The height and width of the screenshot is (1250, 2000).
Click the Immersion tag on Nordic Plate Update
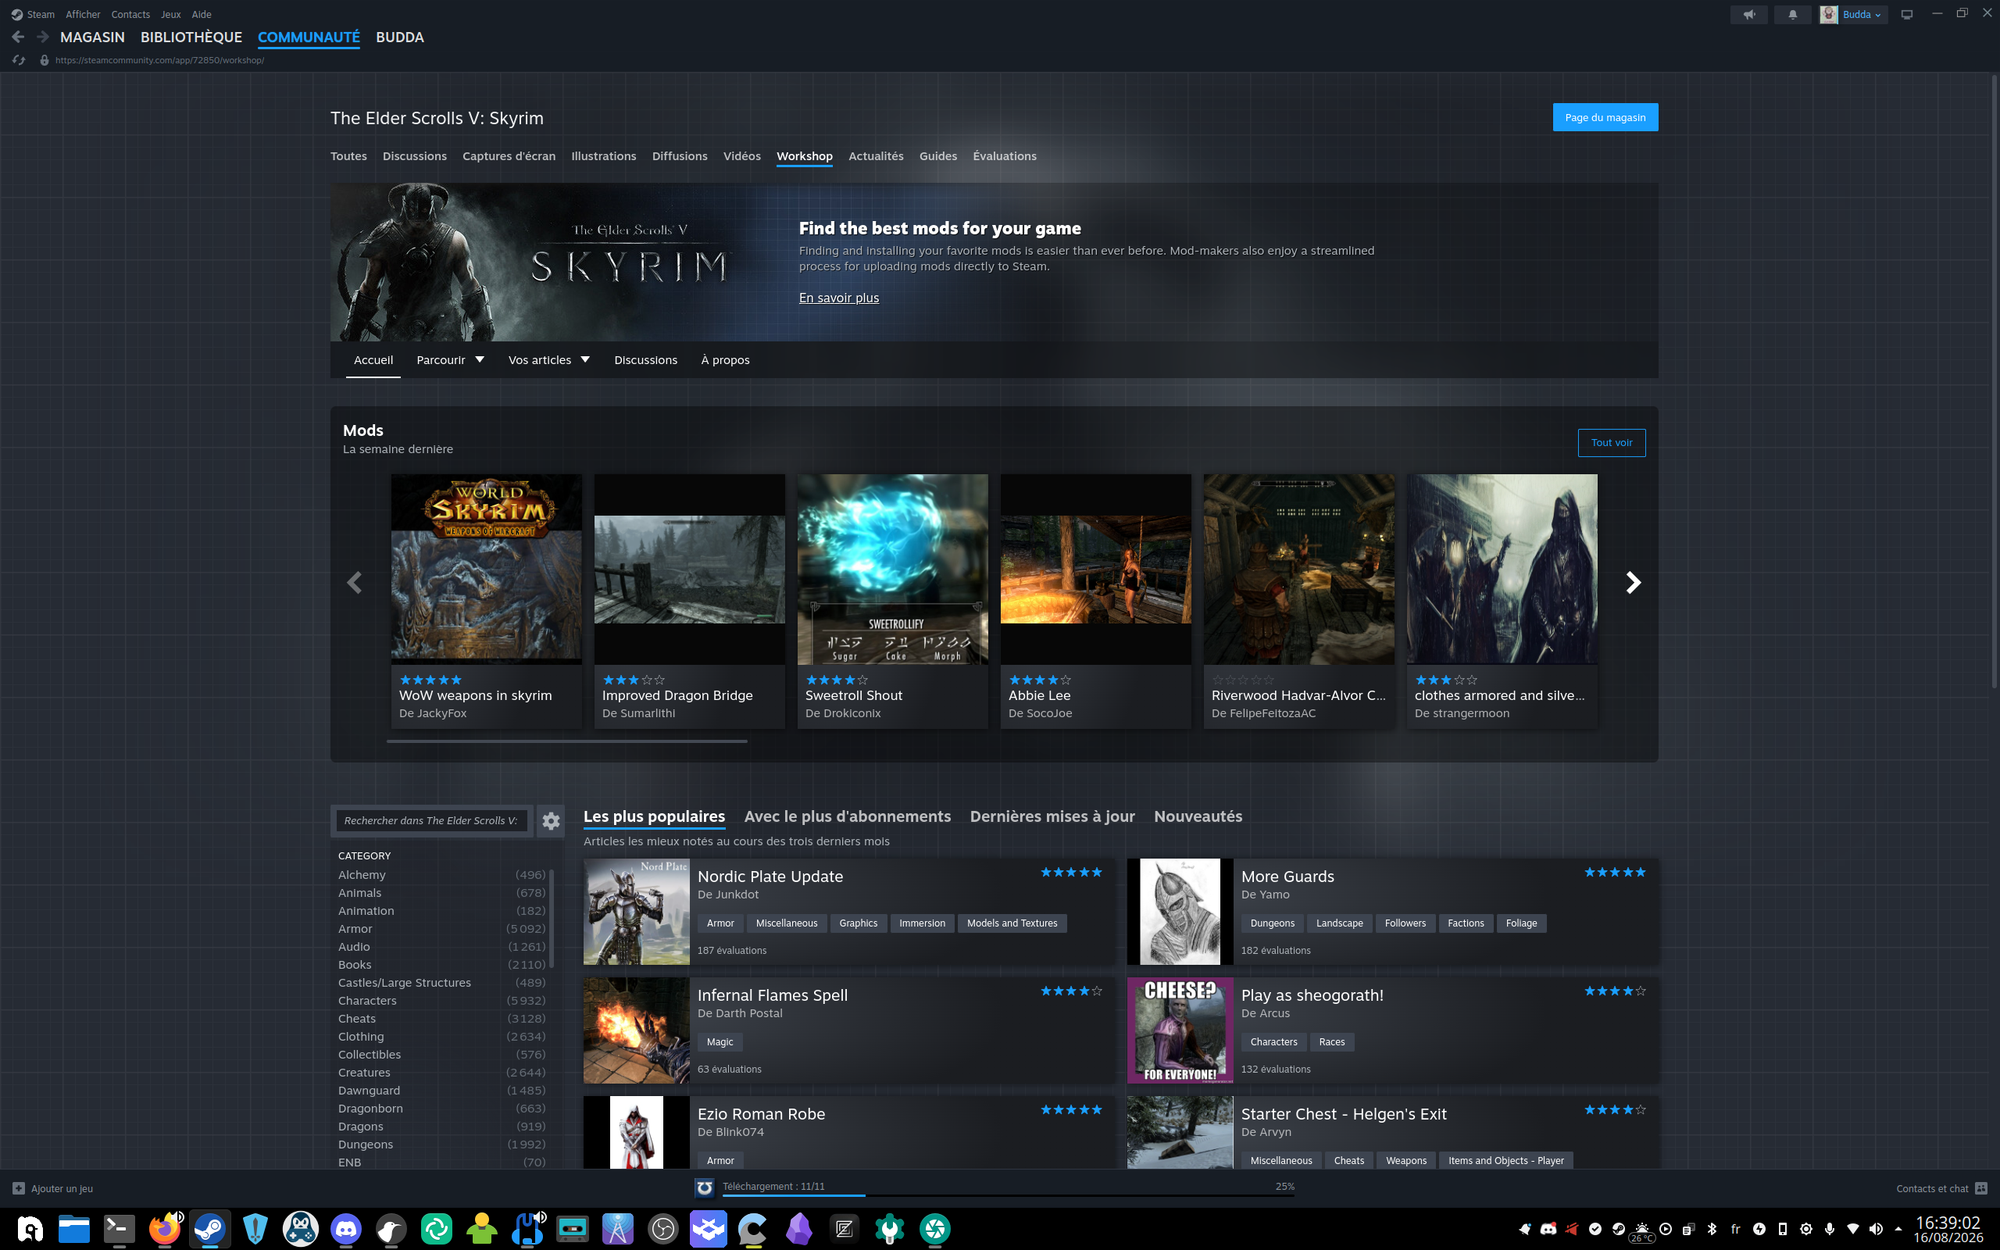point(922,923)
